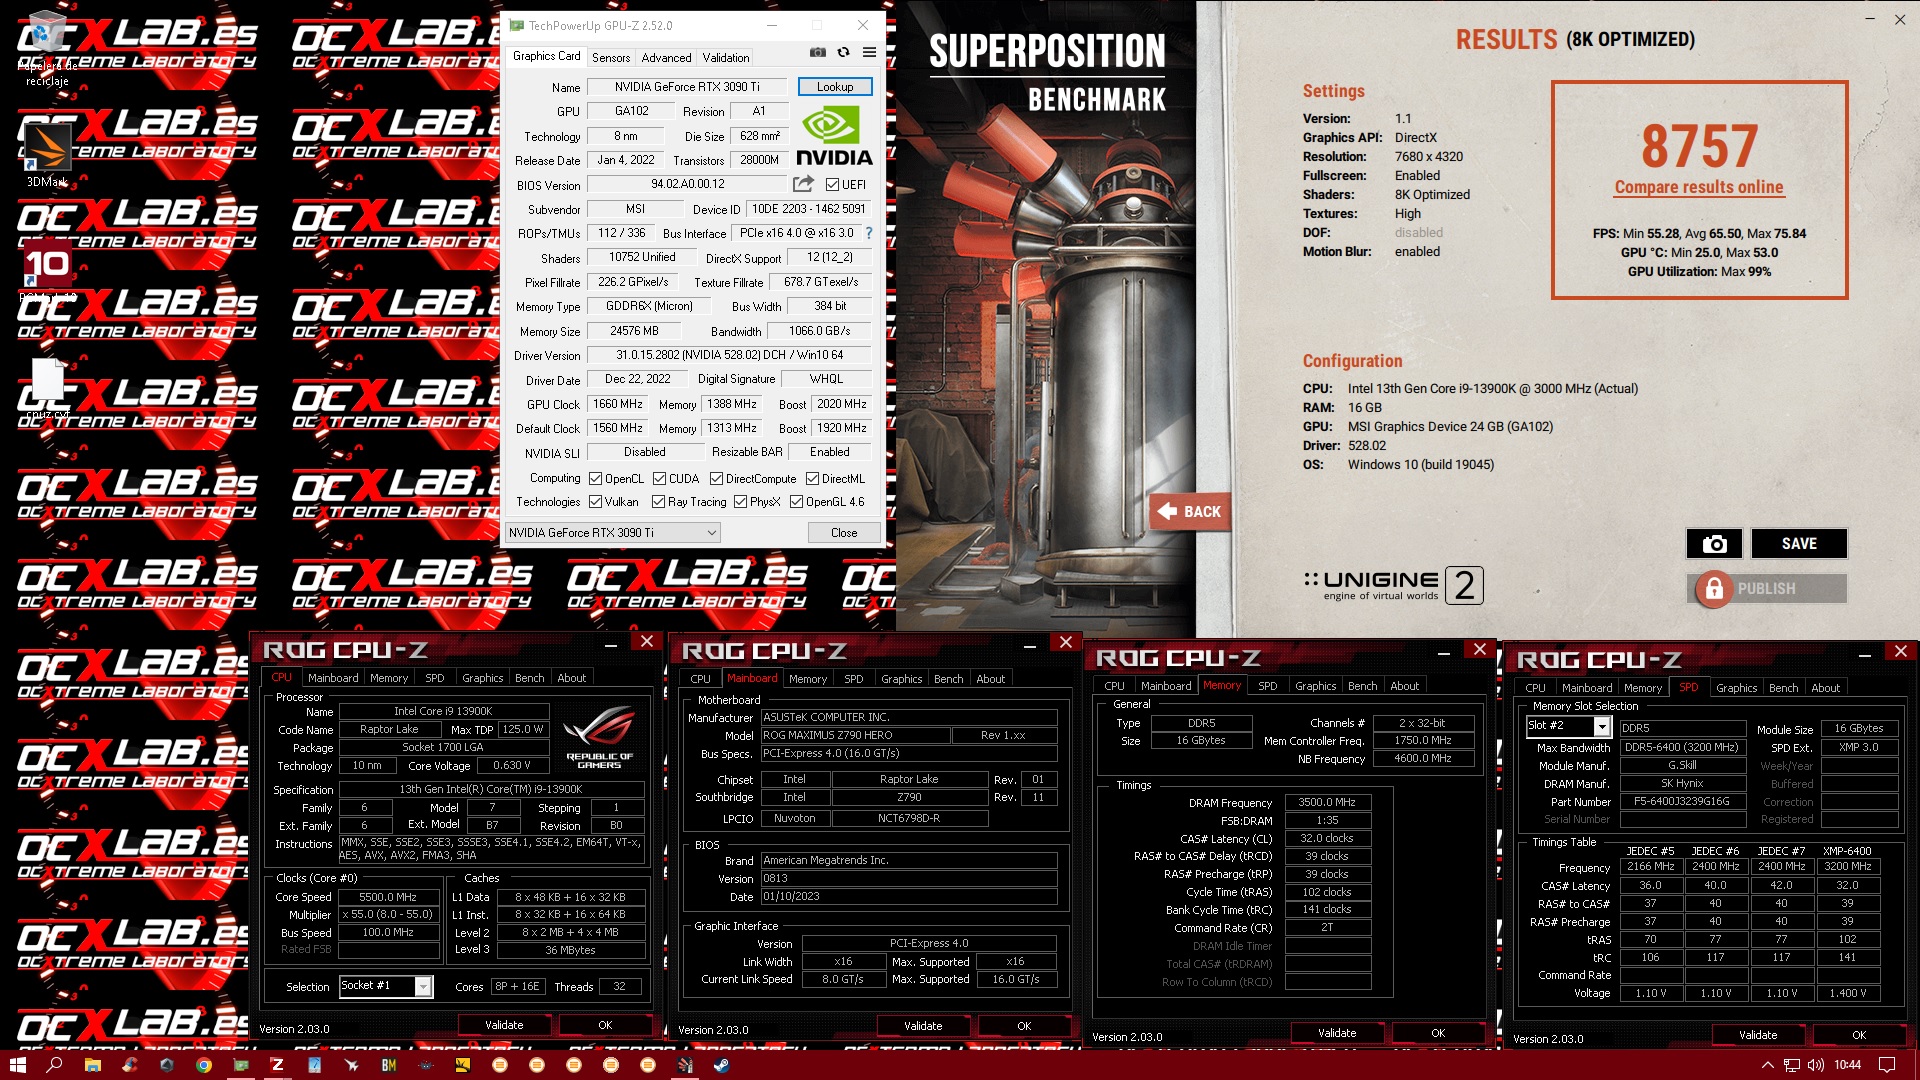Click the PUBLISH button in Superposition
1920x1080 pixels.
(x=1766, y=589)
